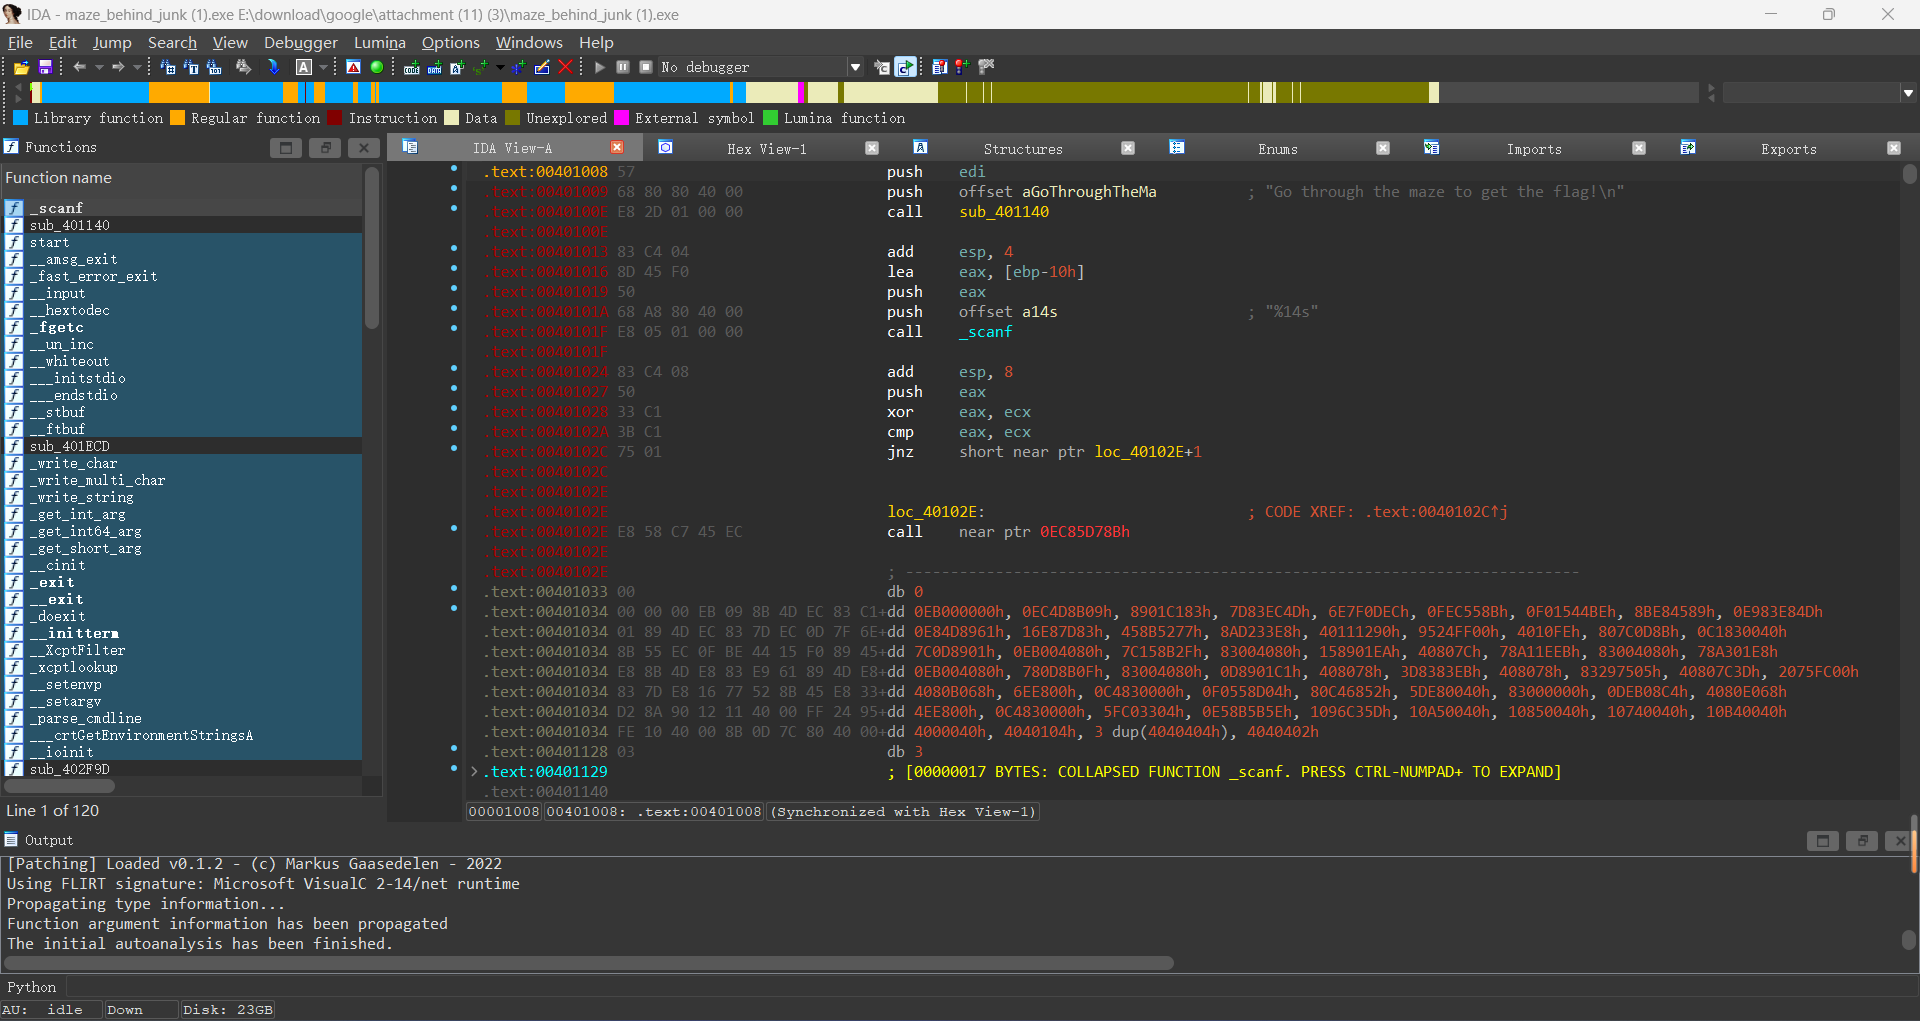Image resolution: width=1920 pixels, height=1021 pixels.
Task: Start the debugger with the play icon
Action: [x=600, y=67]
